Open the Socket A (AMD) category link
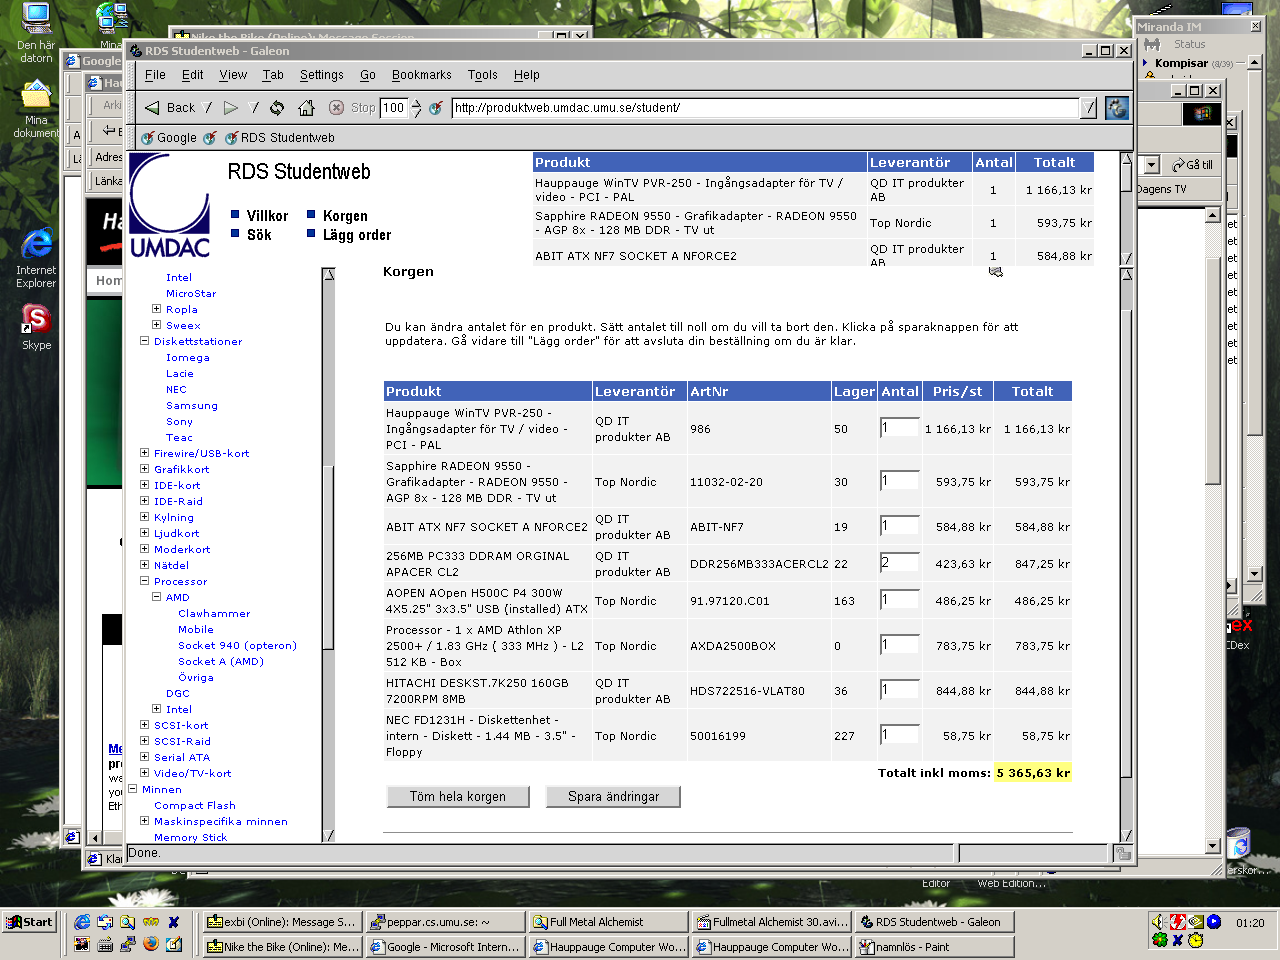1280x960 pixels. pyautogui.click(x=221, y=661)
